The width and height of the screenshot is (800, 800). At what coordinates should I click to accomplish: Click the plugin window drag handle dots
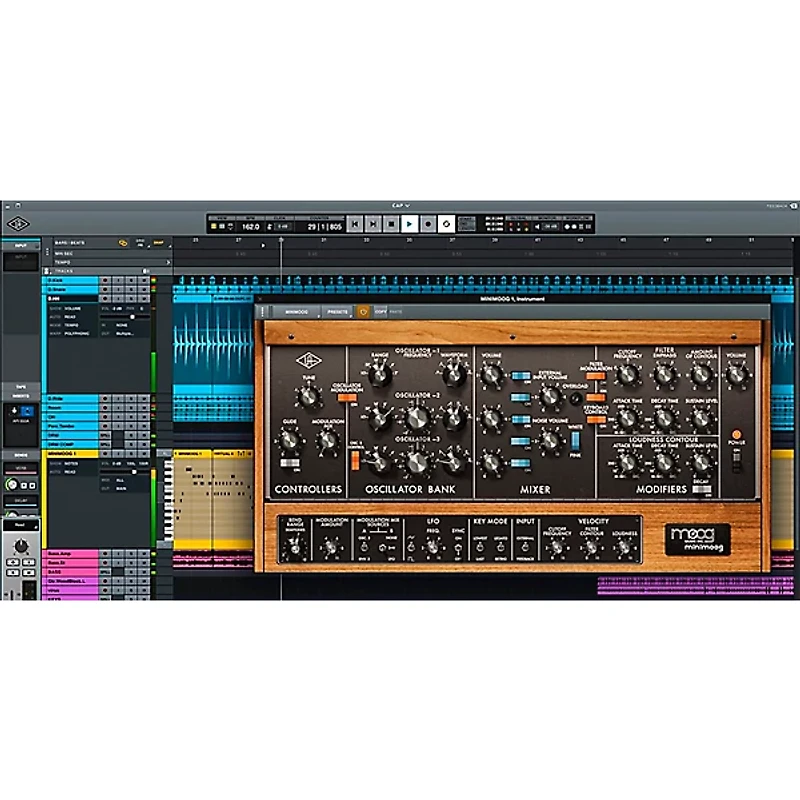coord(262,312)
